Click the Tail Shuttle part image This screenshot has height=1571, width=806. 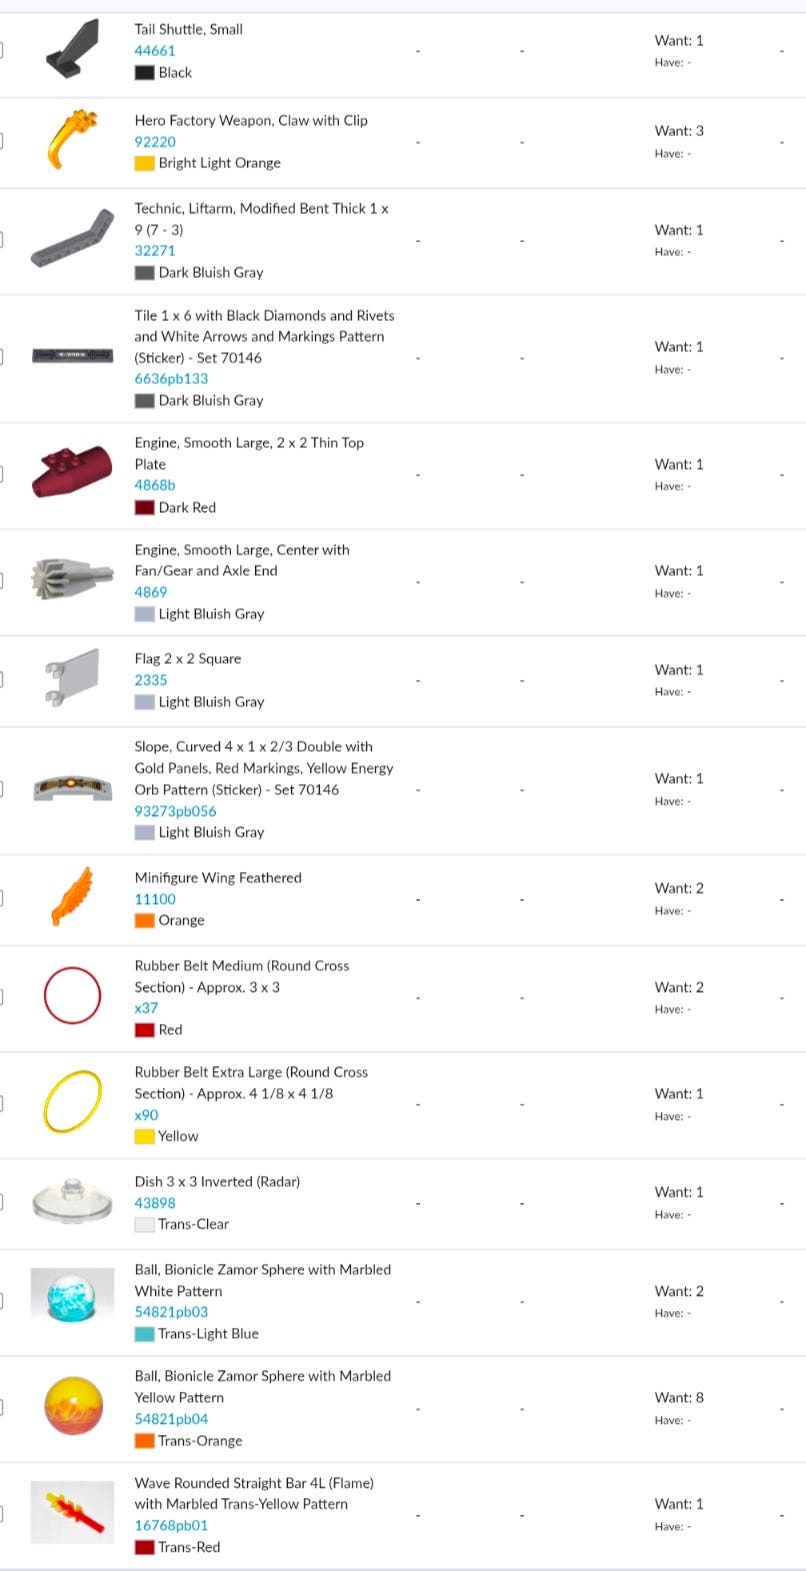[x=73, y=51]
